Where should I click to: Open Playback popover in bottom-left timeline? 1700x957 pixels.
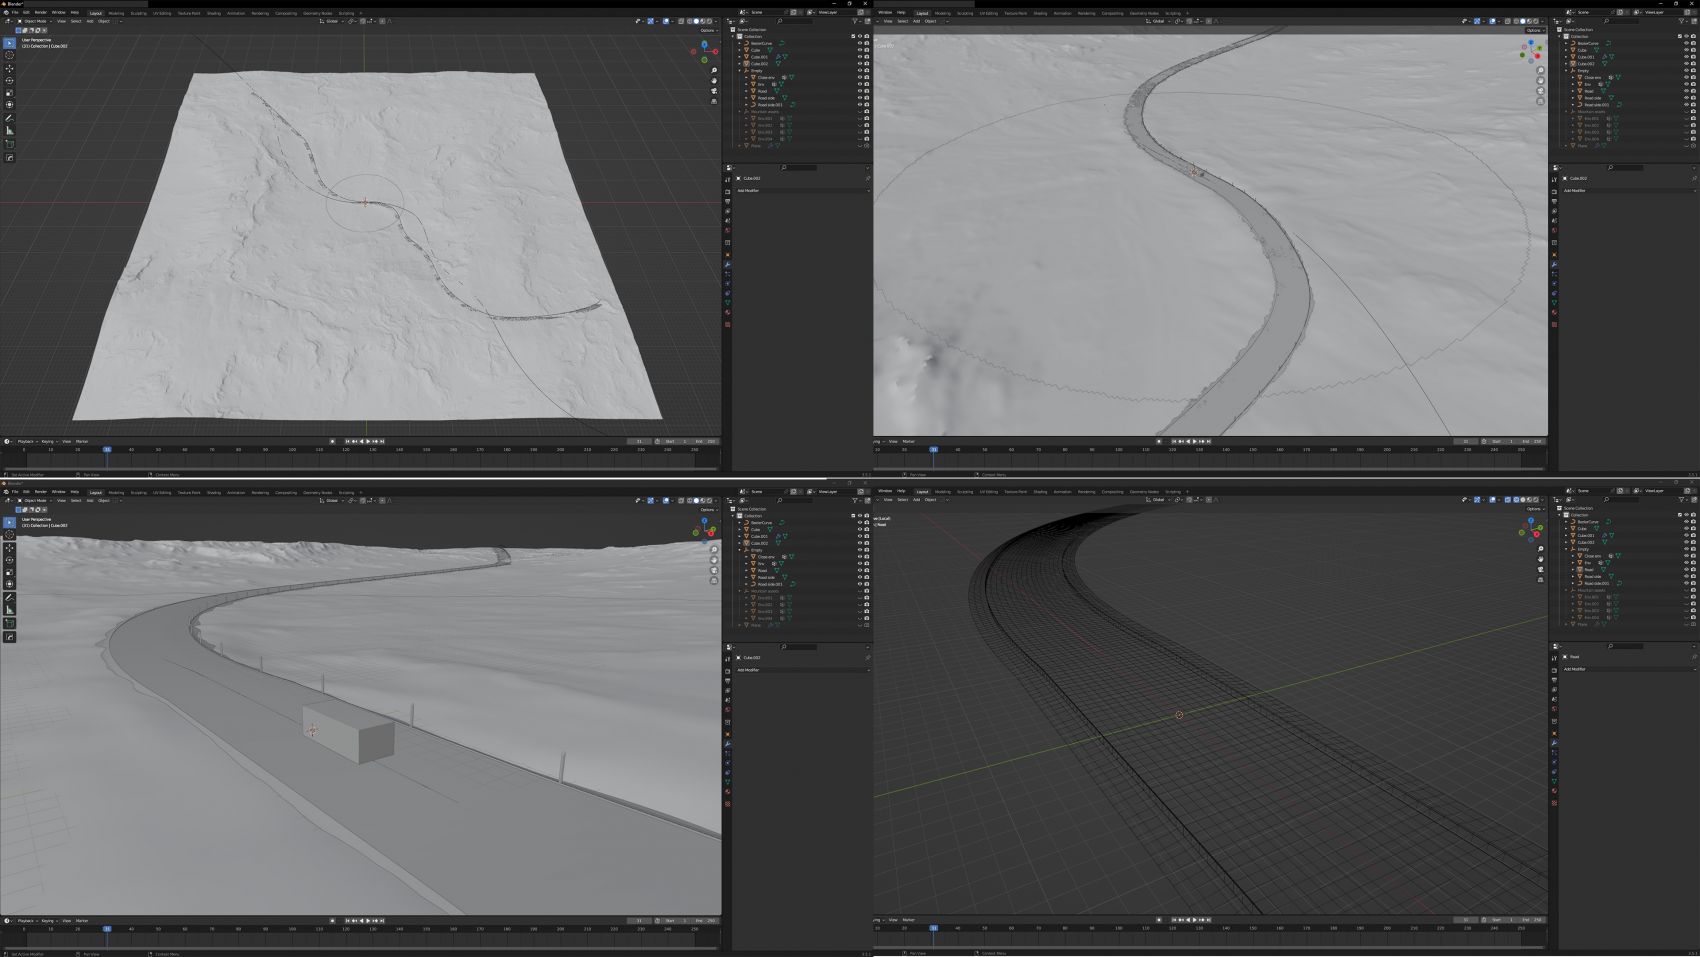tap(26, 920)
